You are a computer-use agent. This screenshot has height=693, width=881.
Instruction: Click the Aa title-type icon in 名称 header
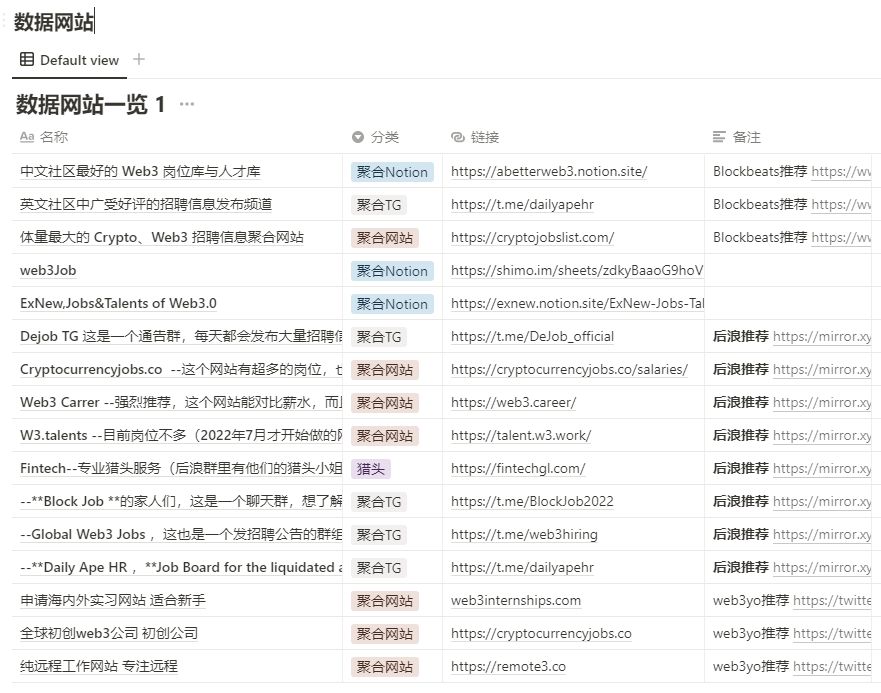pyautogui.click(x=27, y=137)
